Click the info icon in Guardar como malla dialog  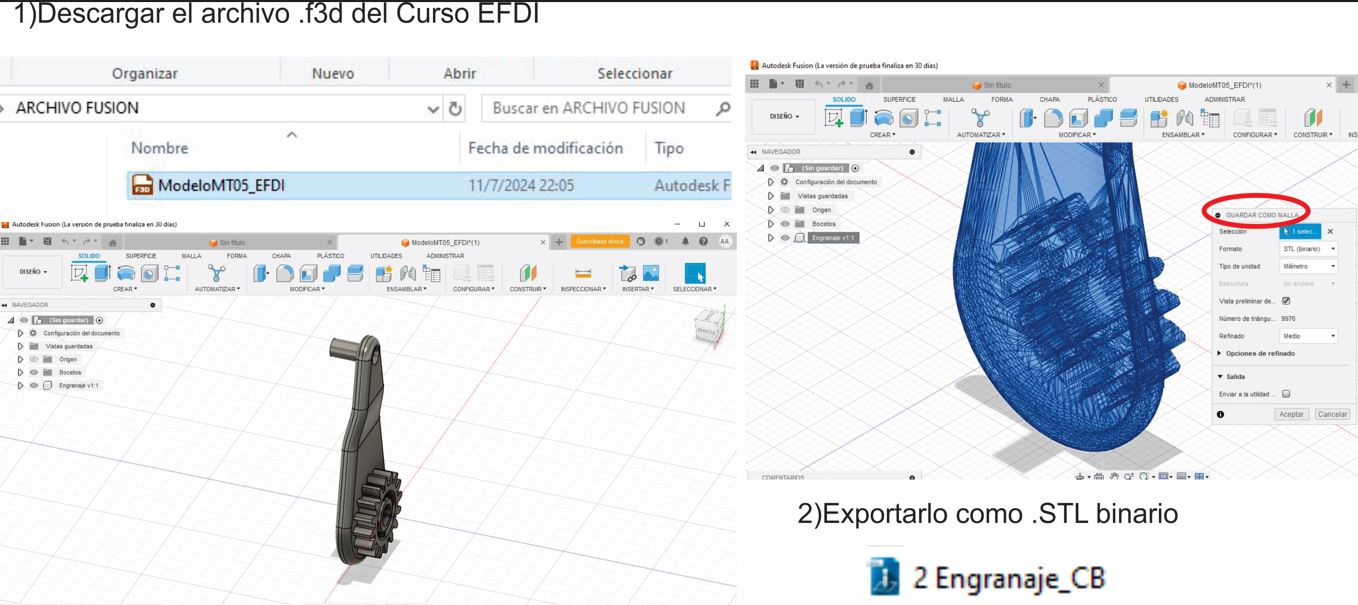pos(1221,414)
